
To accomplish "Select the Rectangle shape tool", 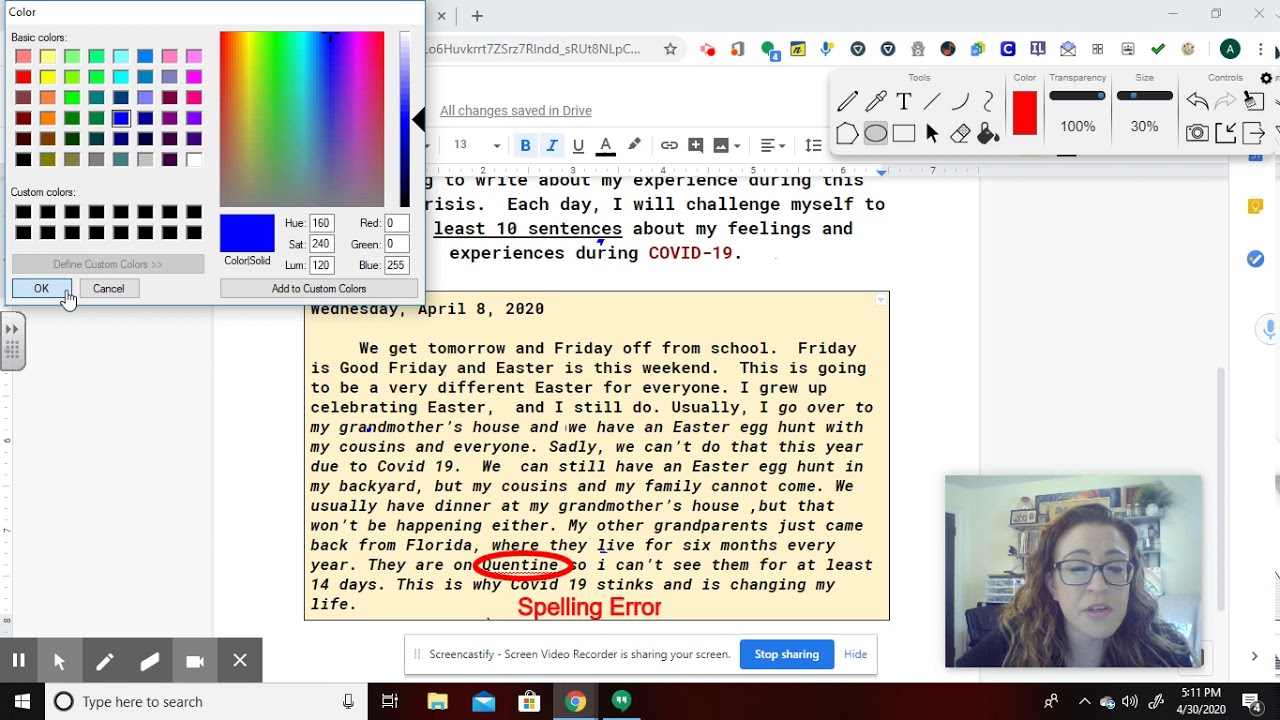I will 904,133.
